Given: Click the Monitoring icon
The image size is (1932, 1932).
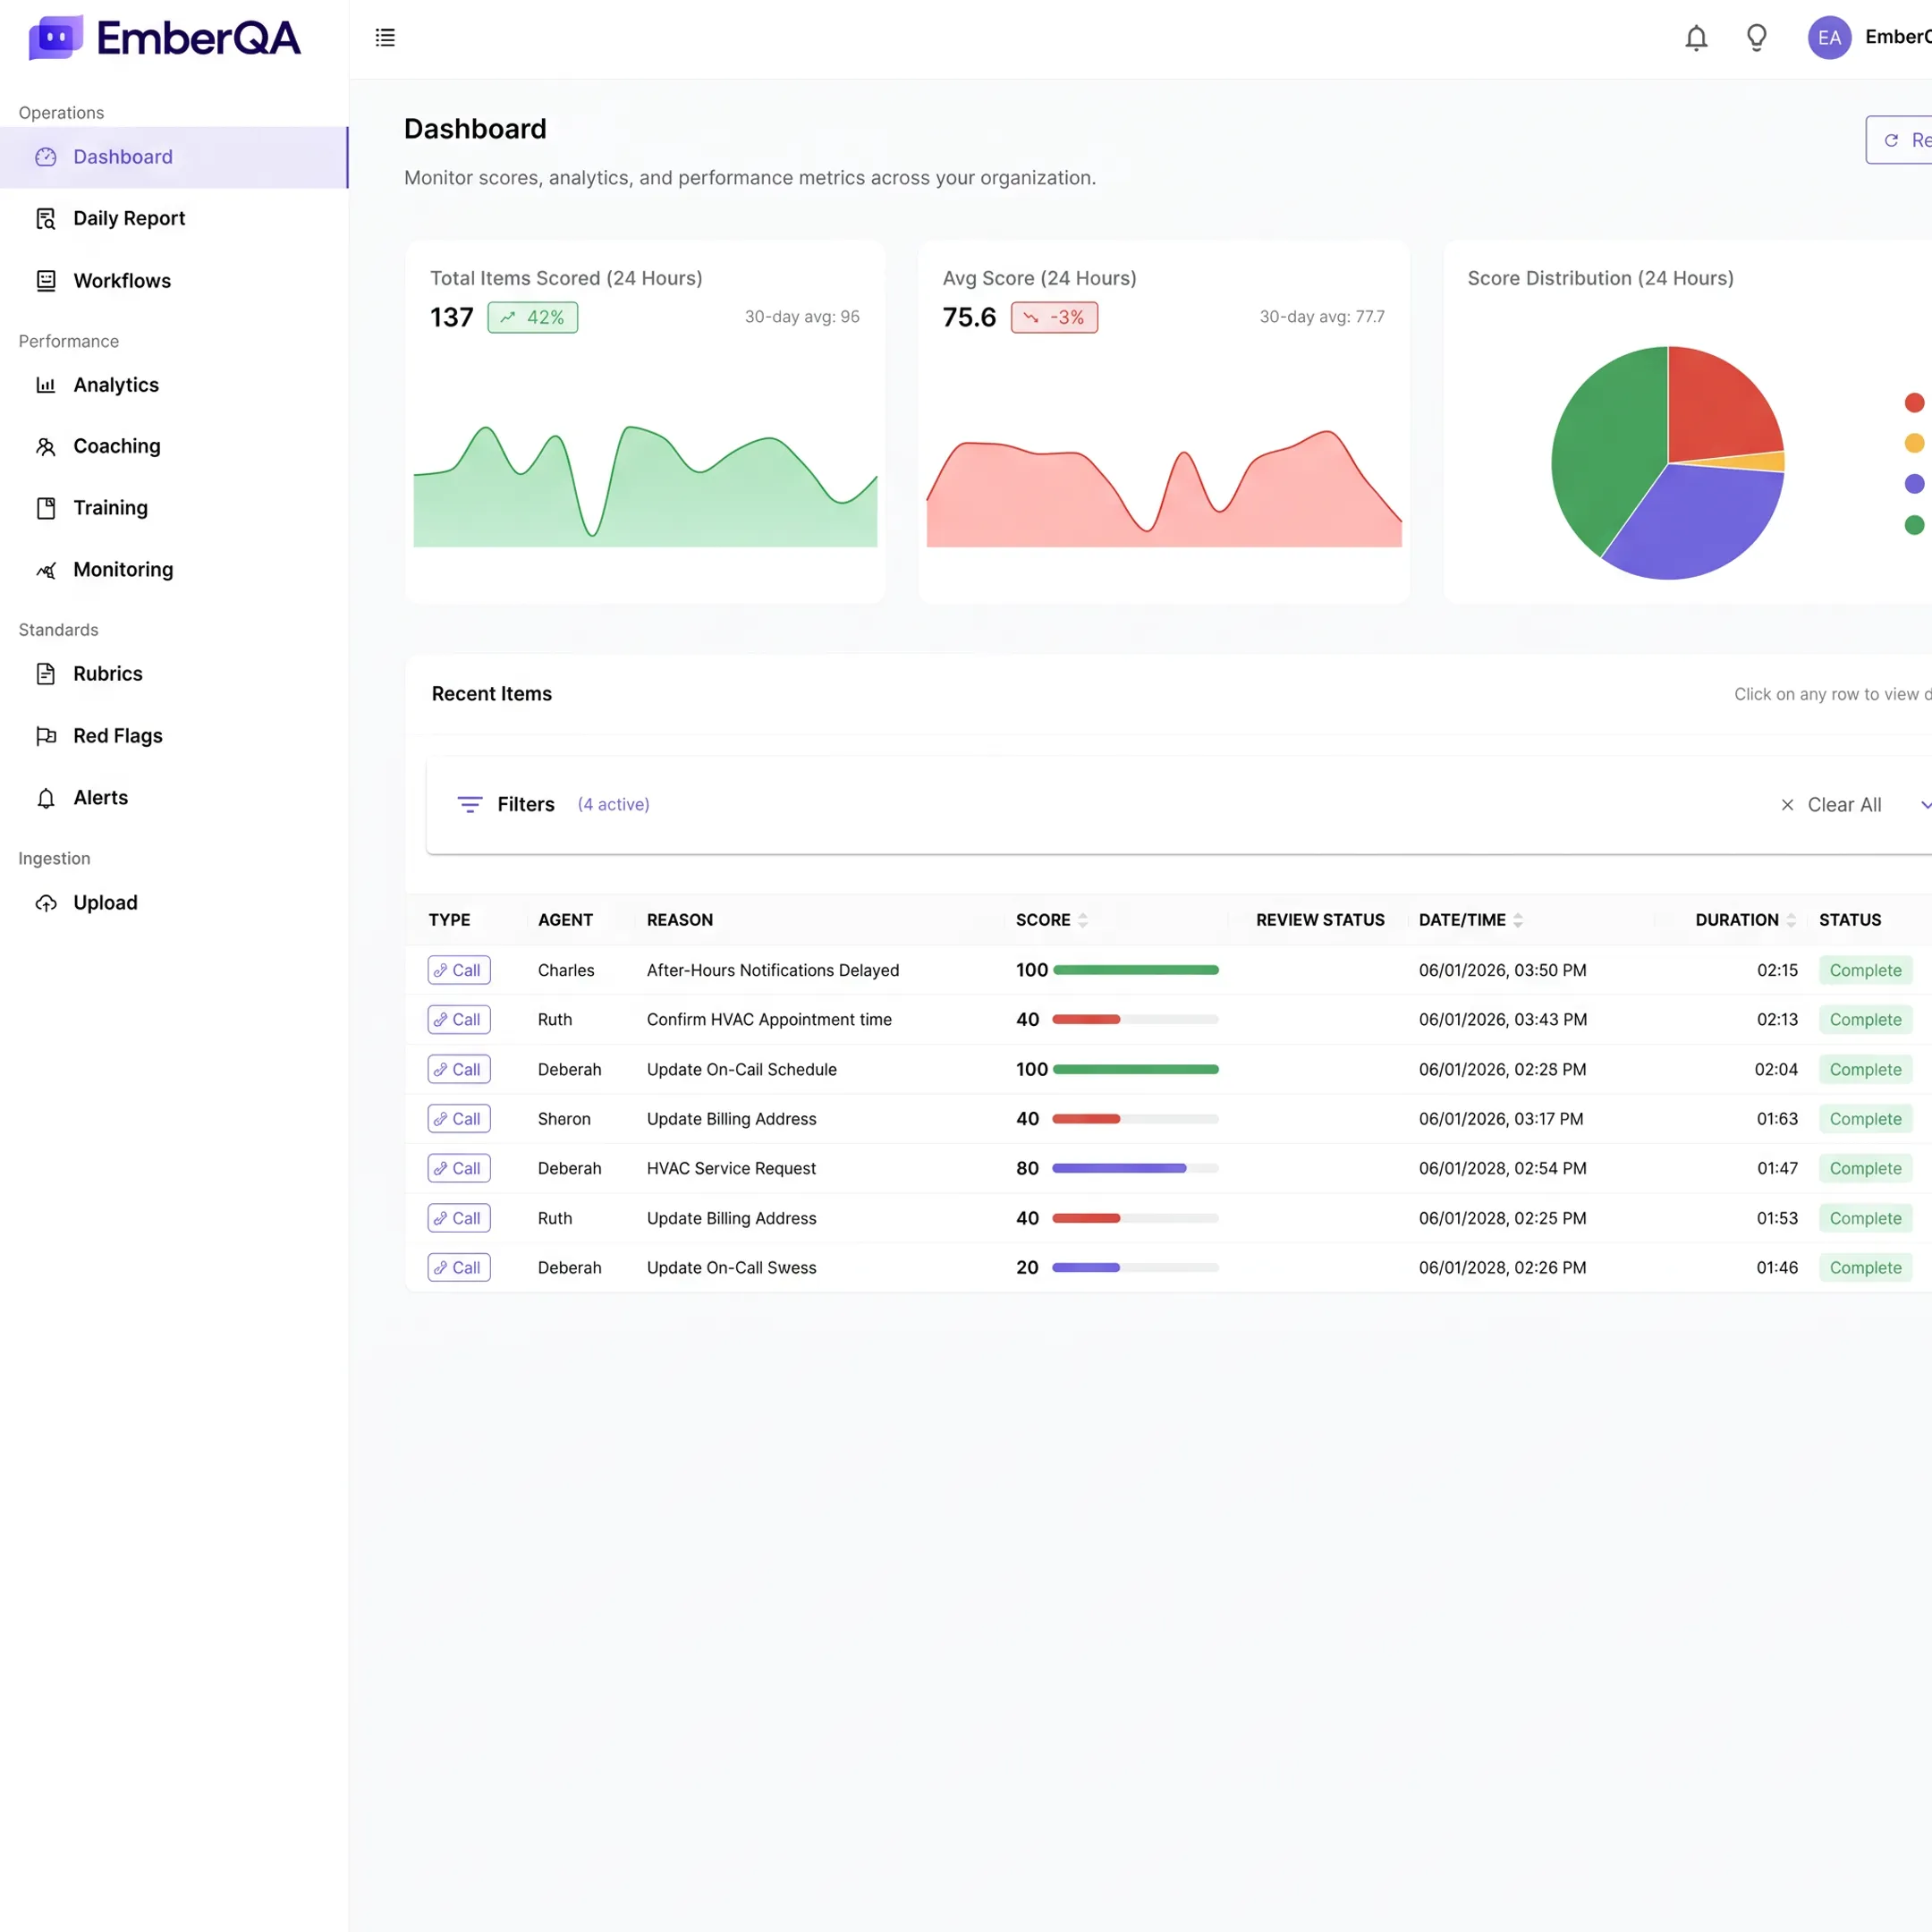Looking at the screenshot, I should pos(46,570).
